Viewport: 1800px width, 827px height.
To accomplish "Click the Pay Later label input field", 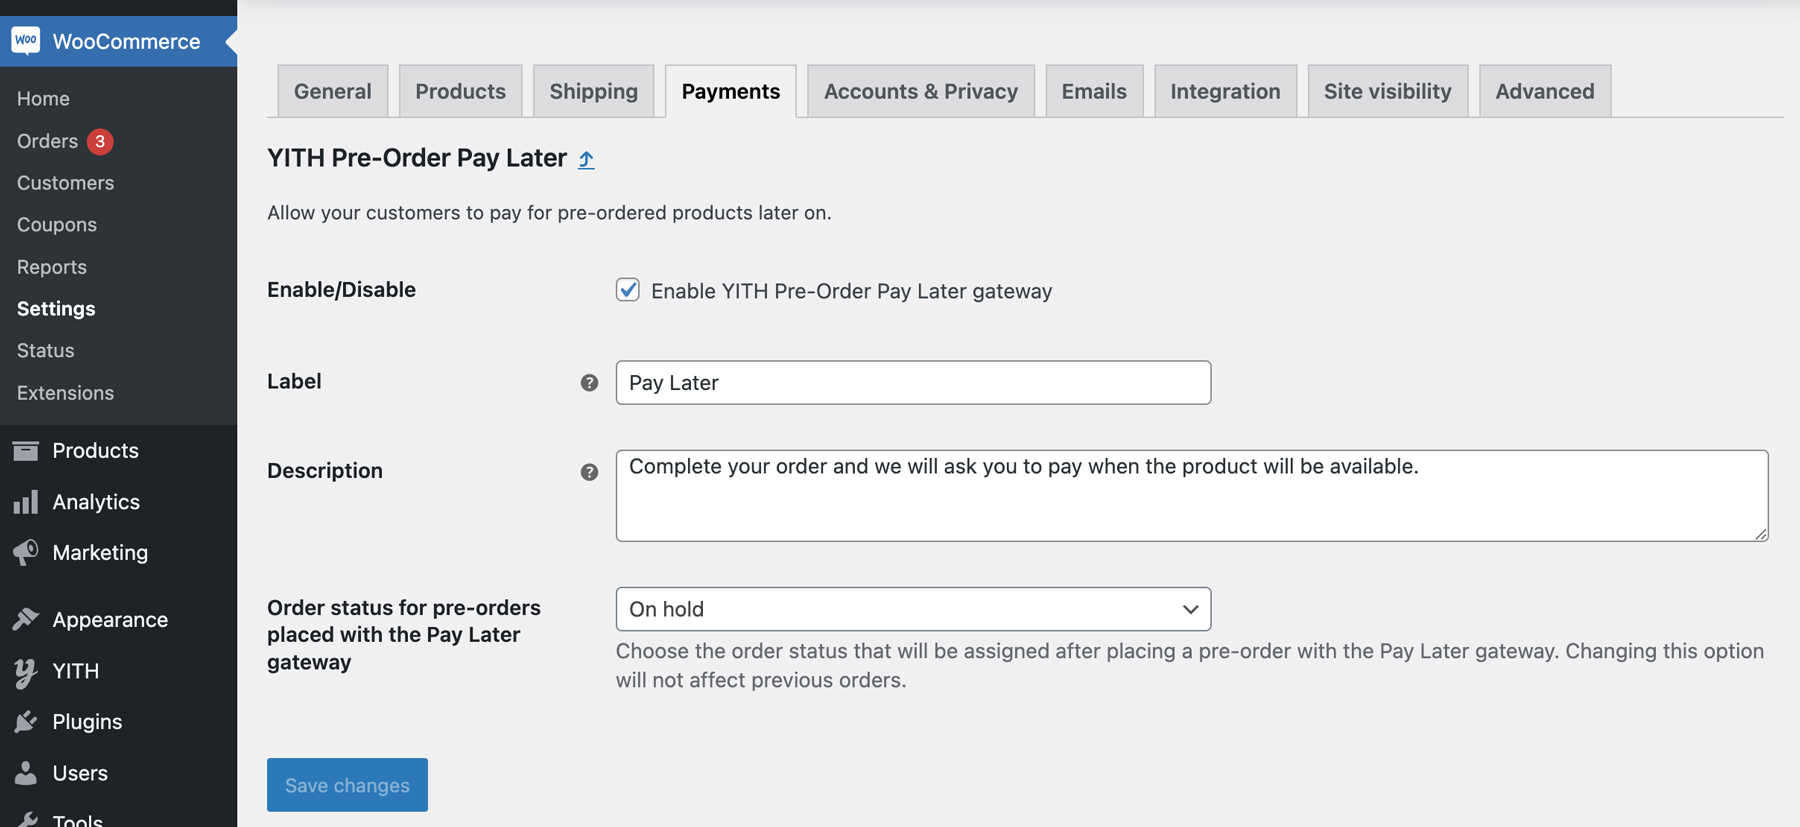I will click(913, 383).
